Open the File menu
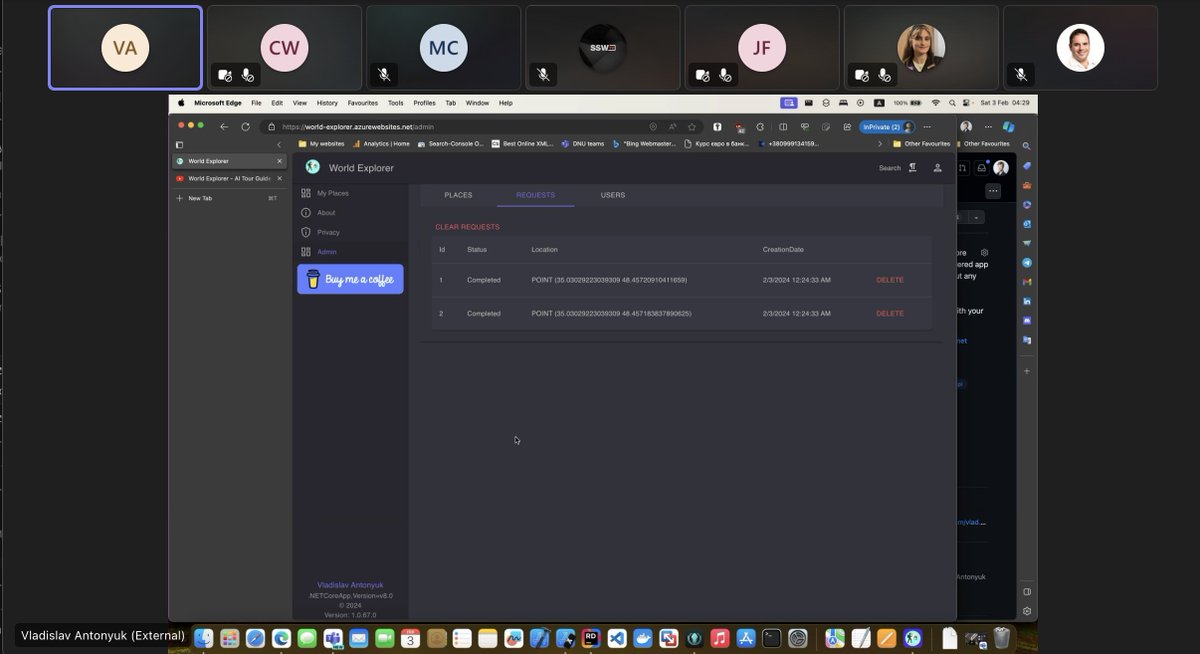The height and width of the screenshot is (654, 1200). (257, 103)
